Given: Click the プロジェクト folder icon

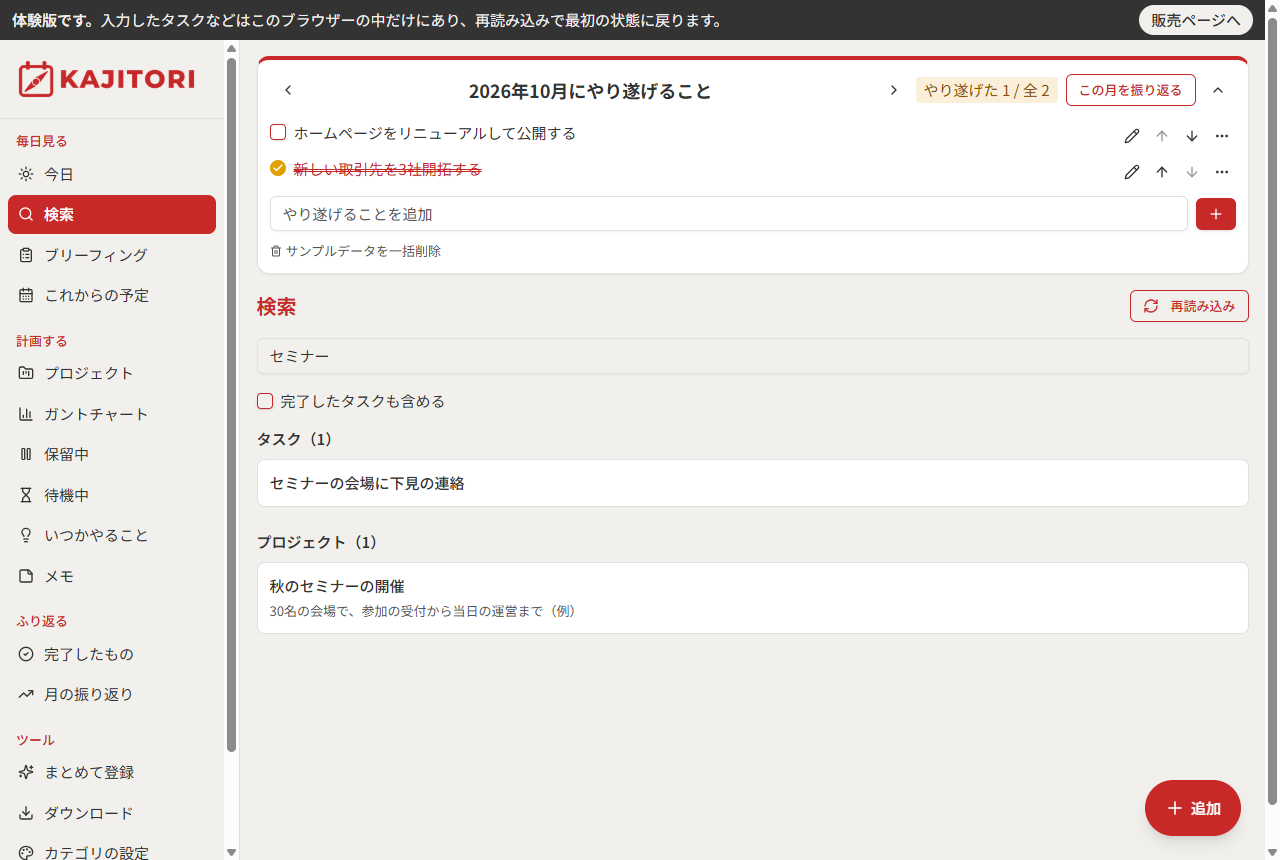Looking at the screenshot, I should [x=26, y=373].
